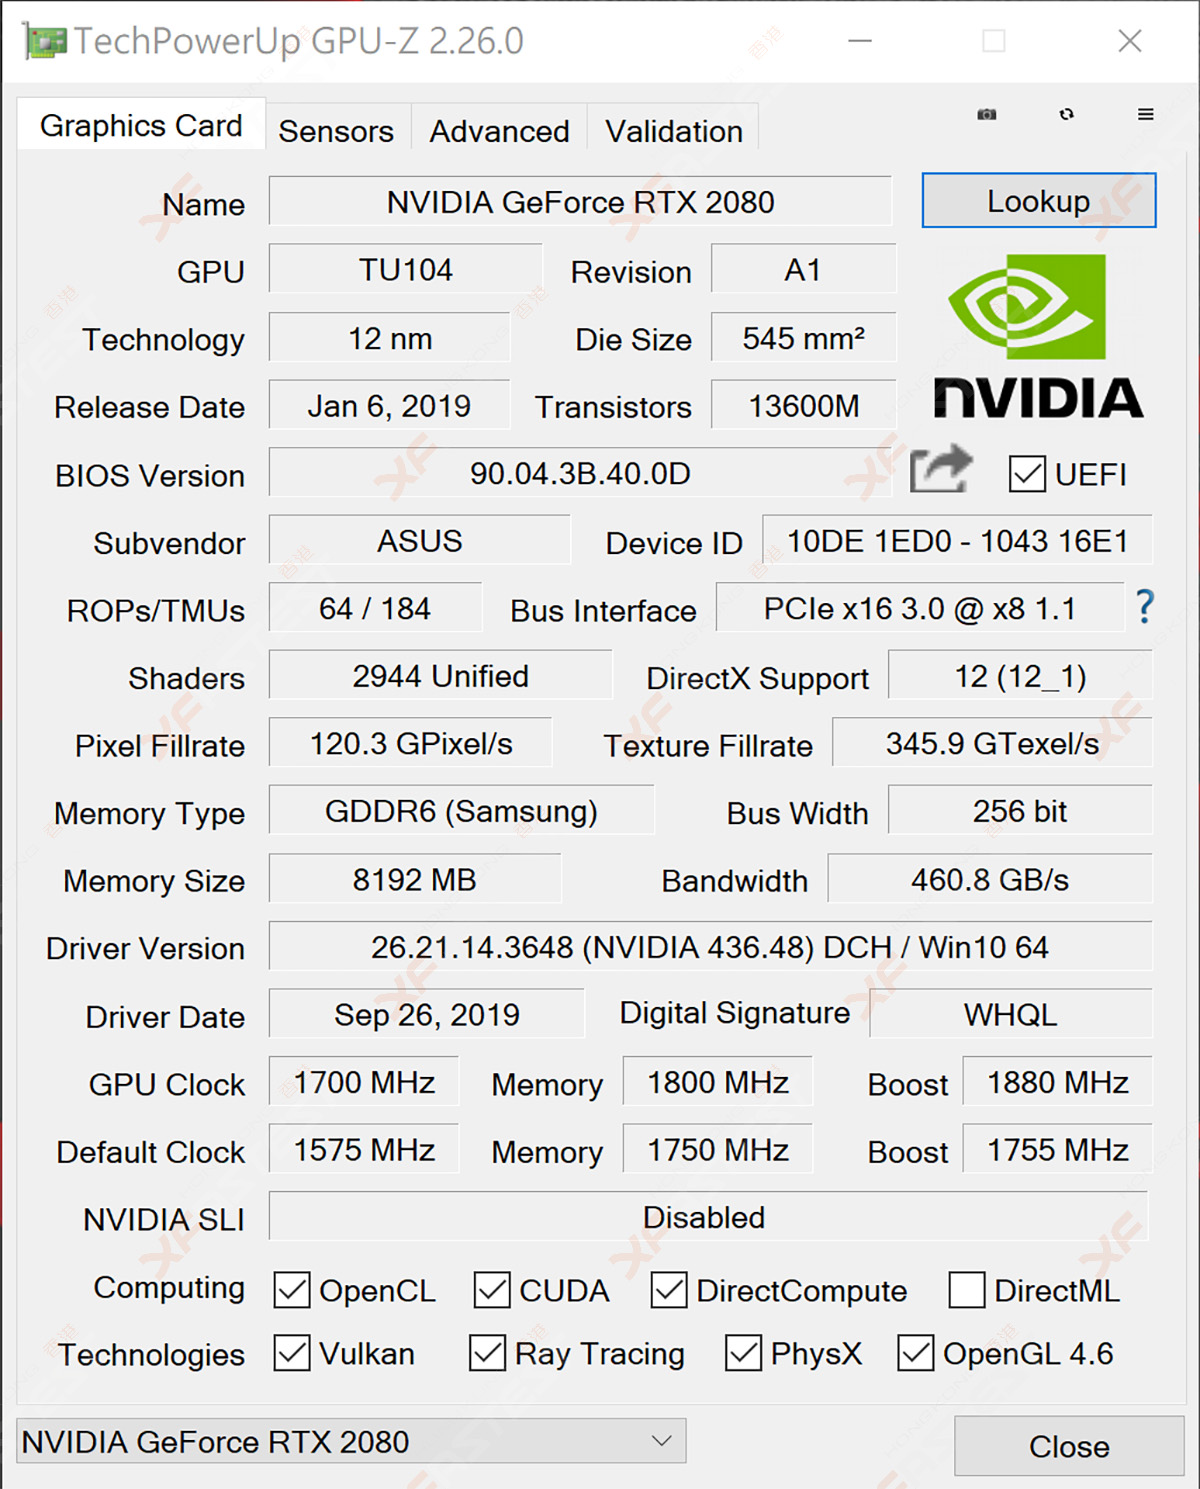Open the NVIDIA GeForce RTX 2080 combo box
This screenshot has height=1489, width=1200.
pos(351,1441)
